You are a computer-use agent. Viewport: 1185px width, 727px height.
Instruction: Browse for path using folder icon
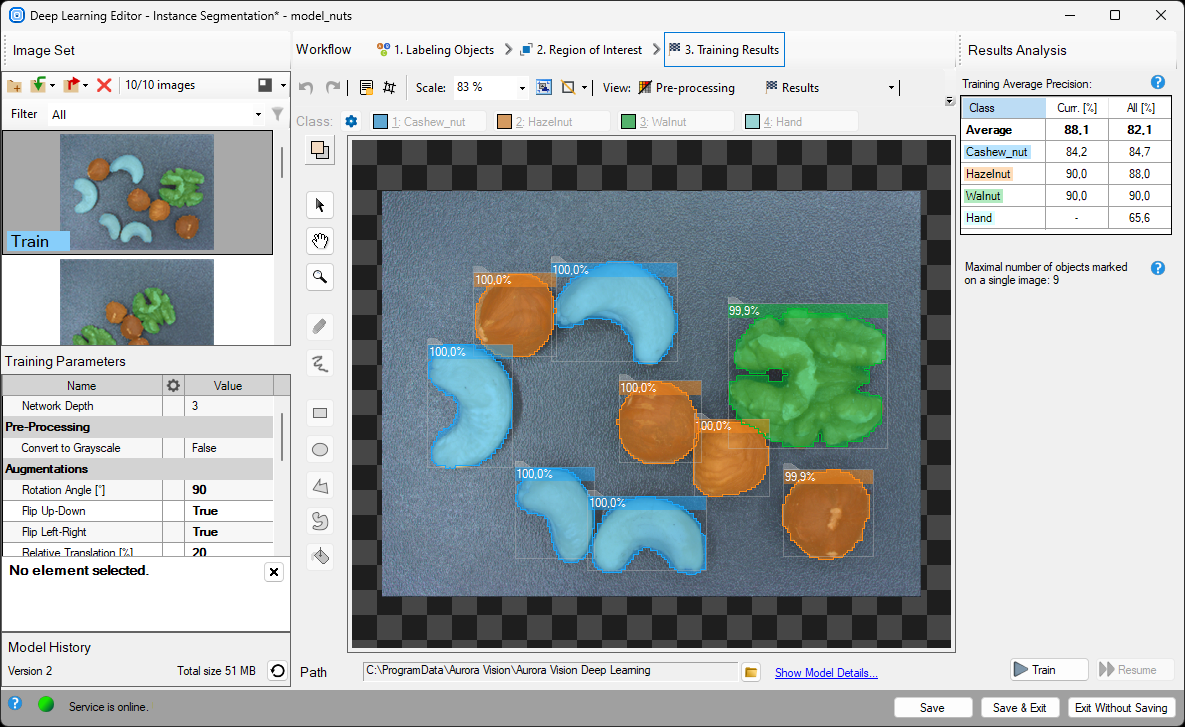(752, 672)
